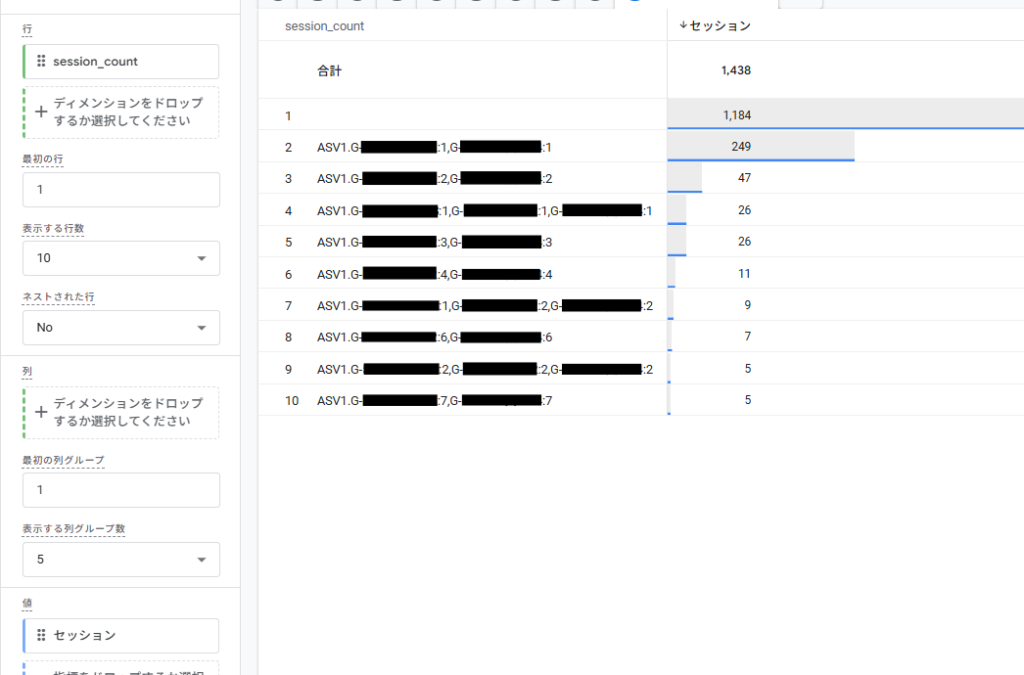Viewport: 1024px width, 675px height.
Task: Click the drag handle on セッション metric chip
Action: [42, 636]
